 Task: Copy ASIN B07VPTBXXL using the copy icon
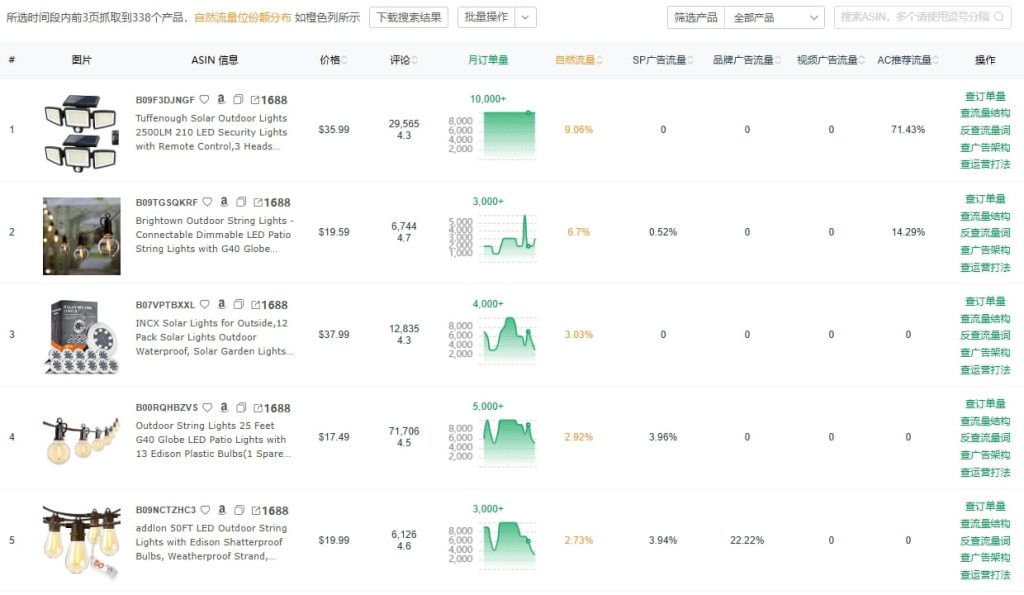pyautogui.click(x=238, y=304)
